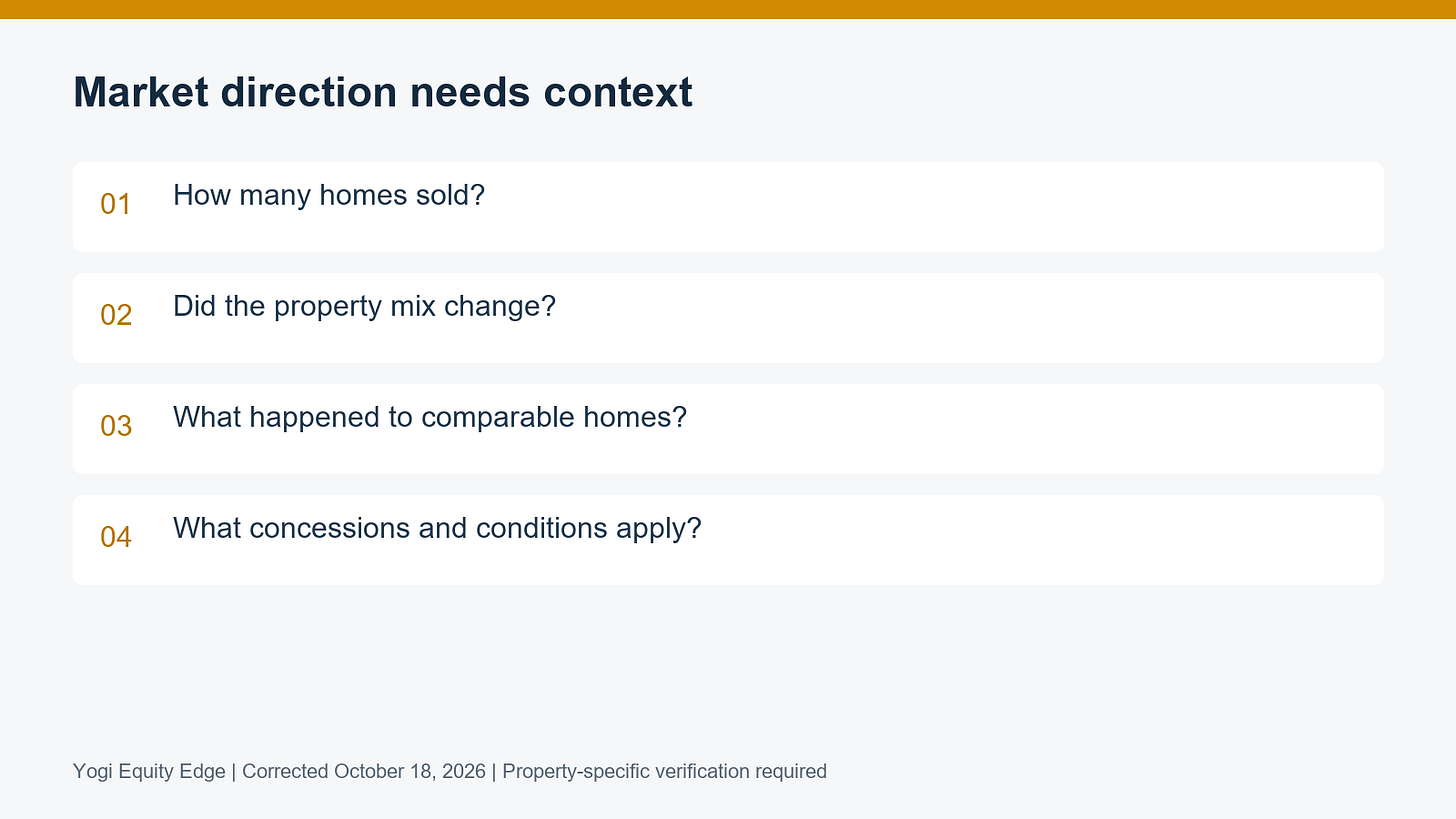Click the slide title 'Market direction needs context'
Viewport: 1456px width, 819px height.
point(383,92)
